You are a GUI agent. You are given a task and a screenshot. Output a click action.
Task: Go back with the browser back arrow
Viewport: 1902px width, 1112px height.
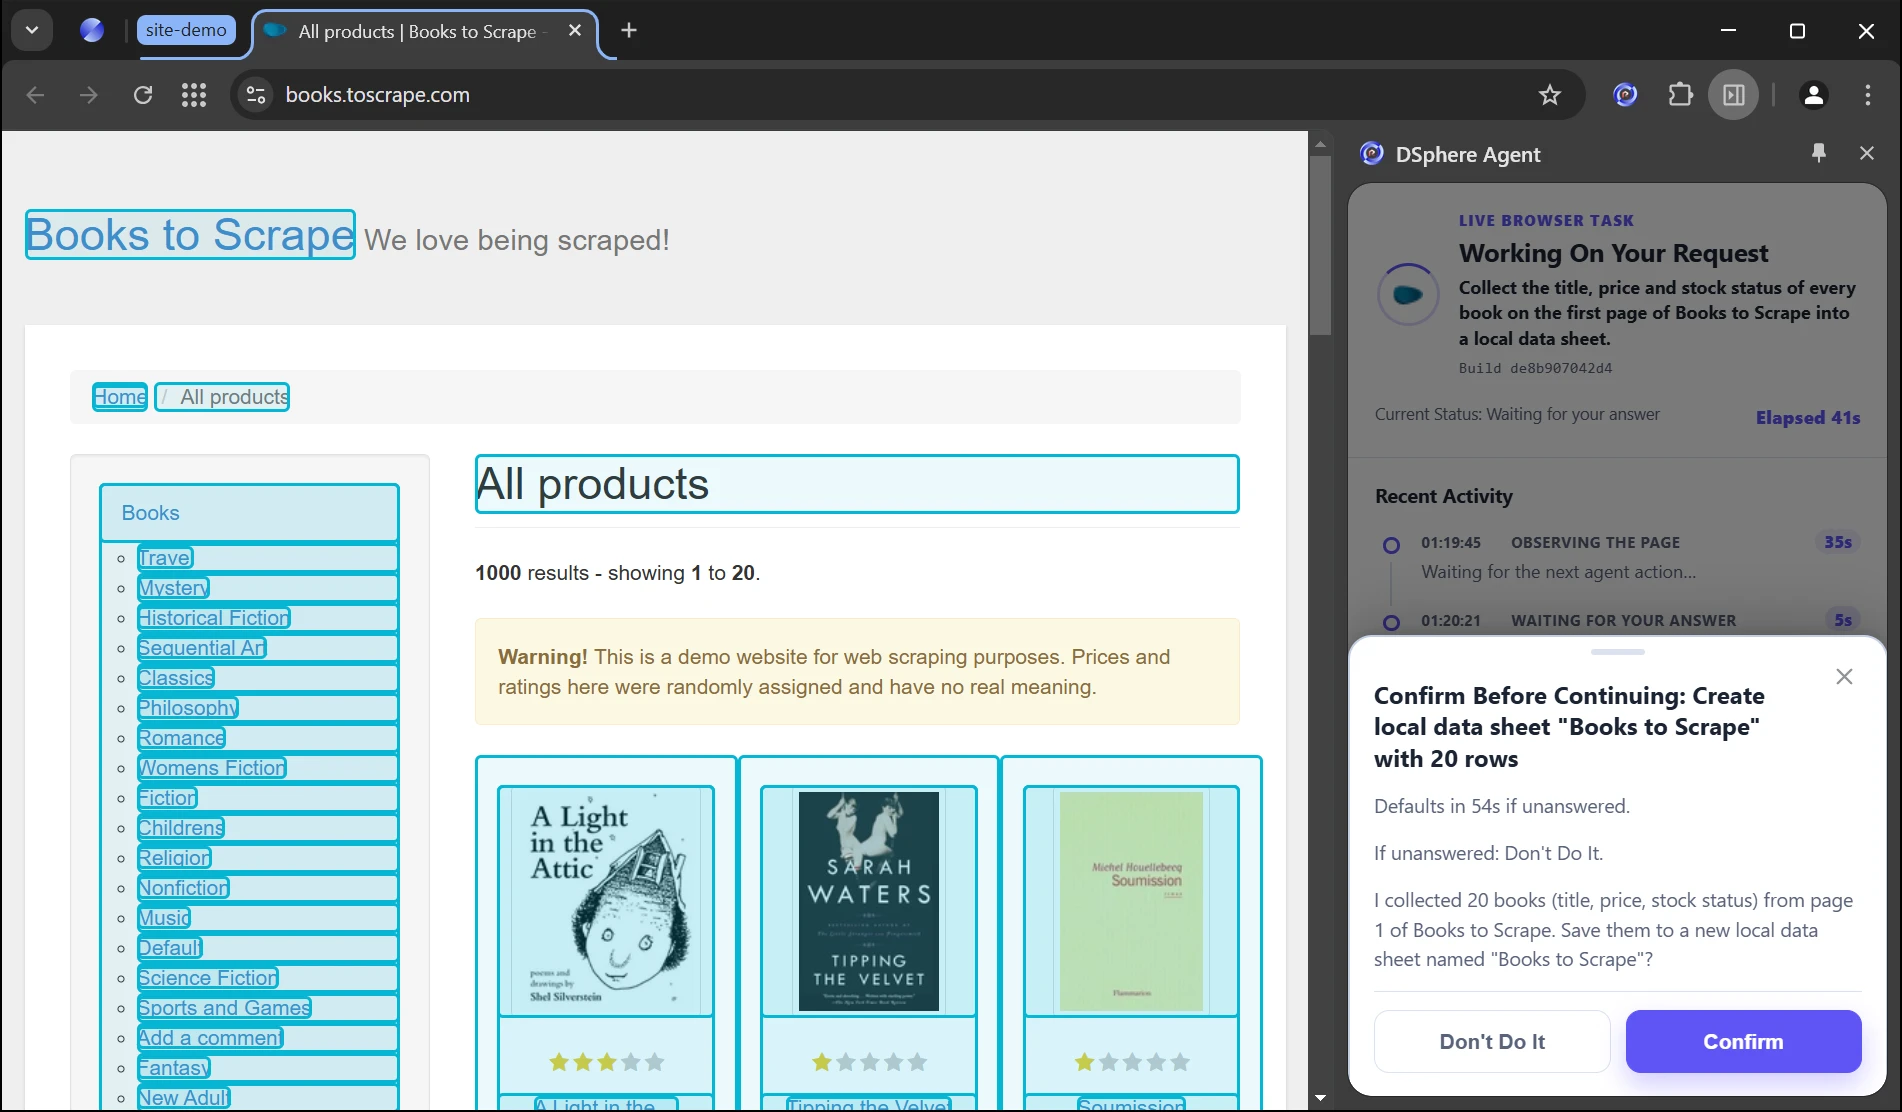[x=35, y=95]
